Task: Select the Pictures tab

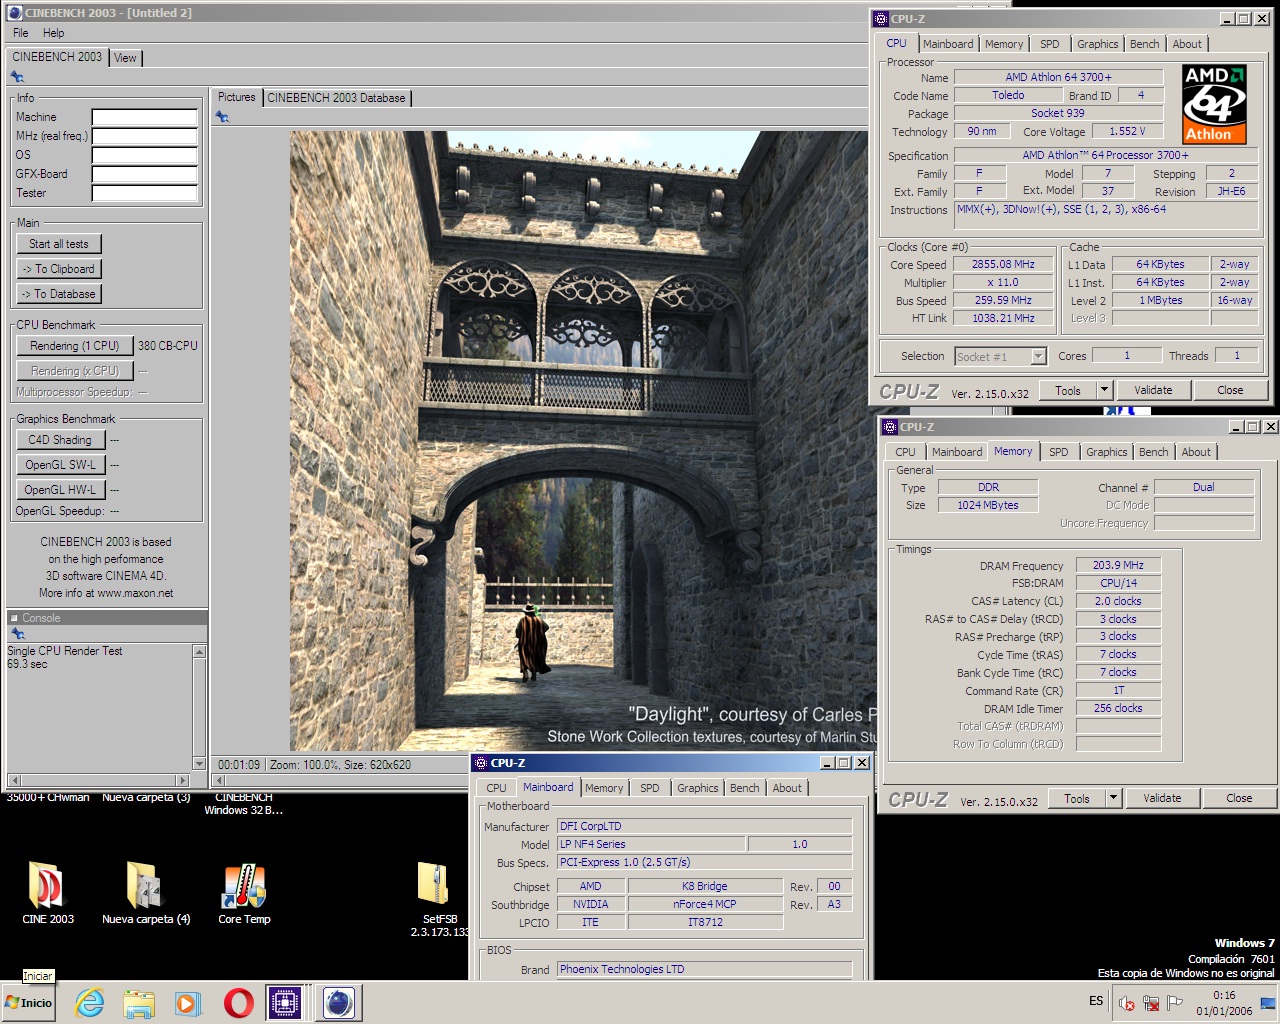Action: (x=237, y=97)
